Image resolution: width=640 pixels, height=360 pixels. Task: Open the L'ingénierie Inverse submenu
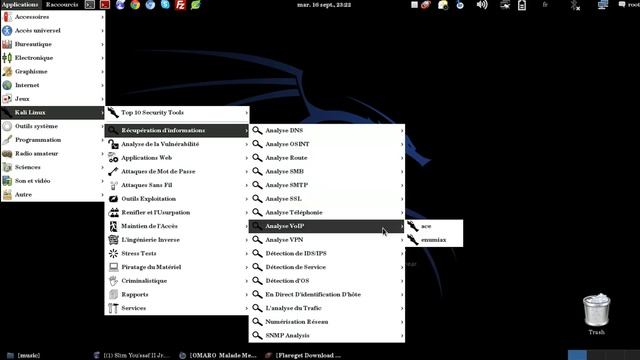(x=177, y=240)
